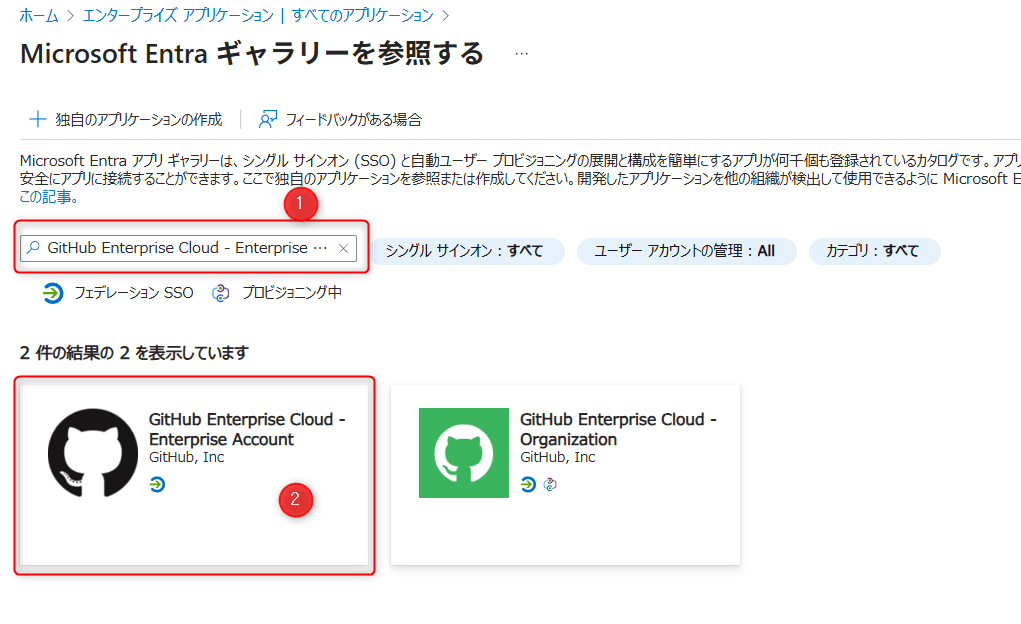Open エンタープライズ アプリケーション breadcrumb link
Screen dimensions: 1021x624
178,15
